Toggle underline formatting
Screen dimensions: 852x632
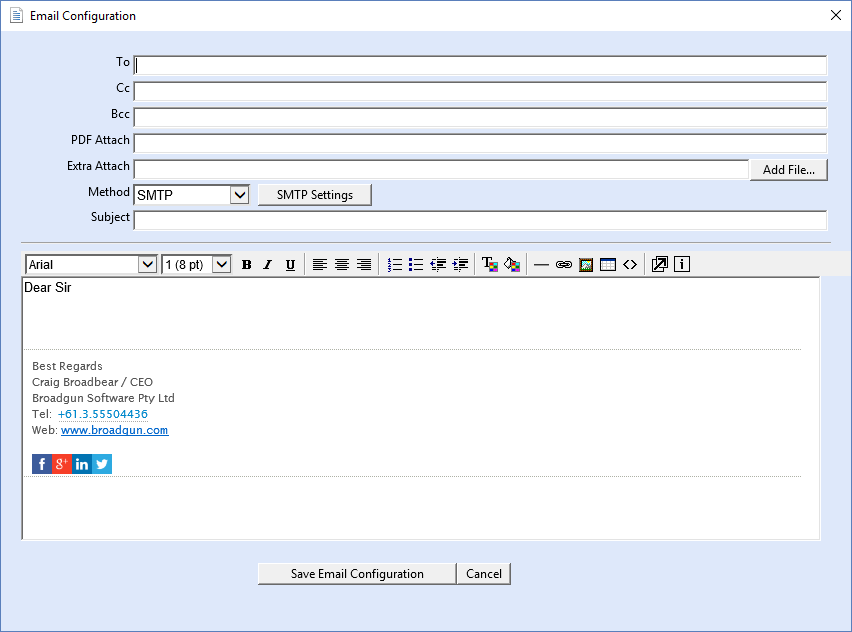290,265
